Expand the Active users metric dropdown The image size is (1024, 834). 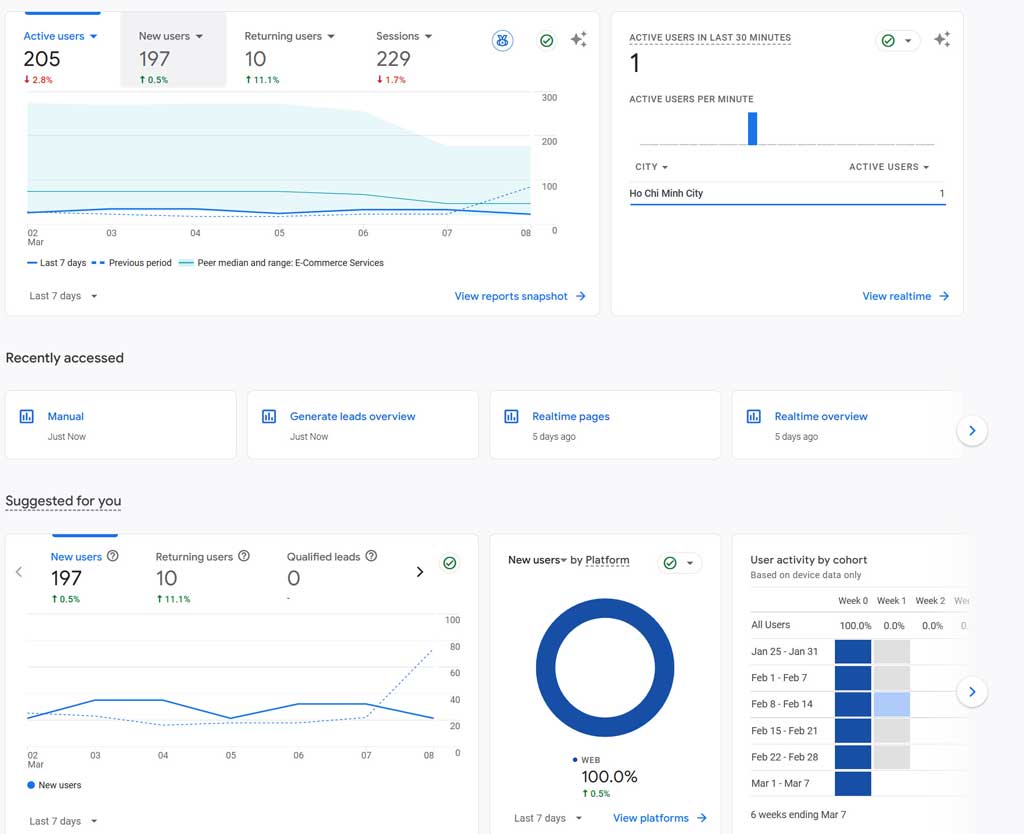[x=91, y=35]
